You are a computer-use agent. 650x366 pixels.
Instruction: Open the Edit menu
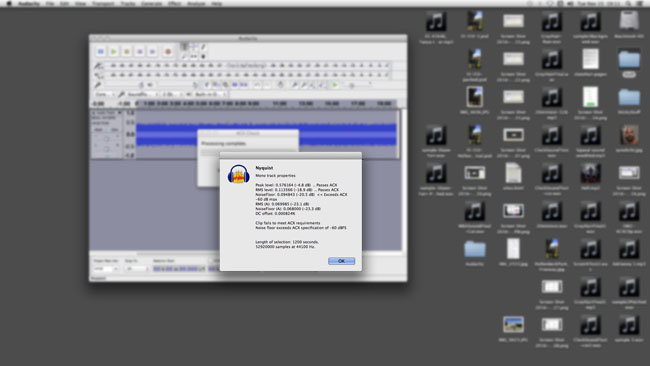click(64, 3)
